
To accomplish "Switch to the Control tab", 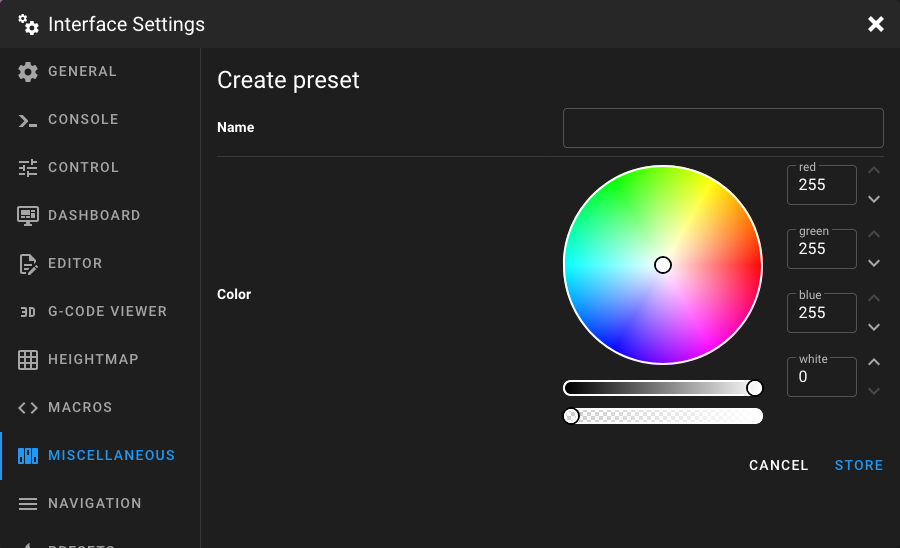I will pos(100,168).
